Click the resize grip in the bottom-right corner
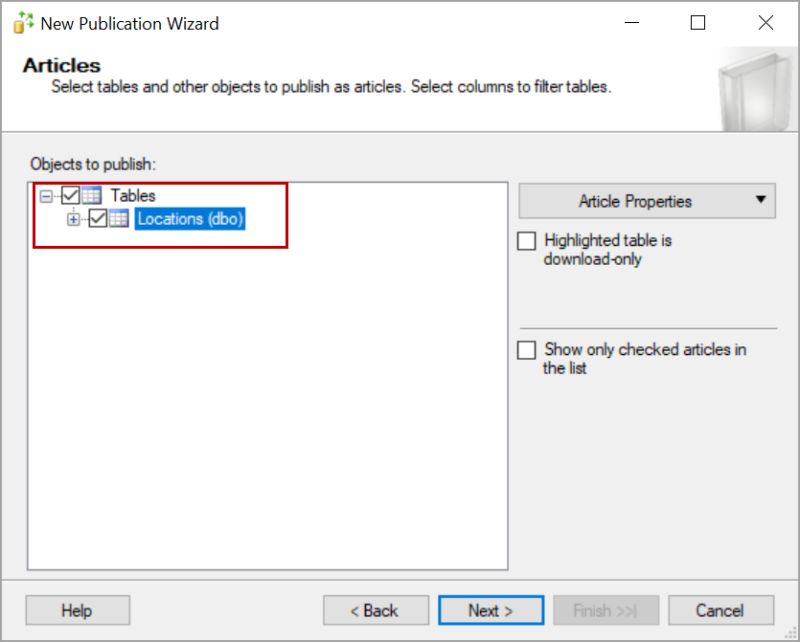The height and width of the screenshot is (642, 800). click(788, 631)
